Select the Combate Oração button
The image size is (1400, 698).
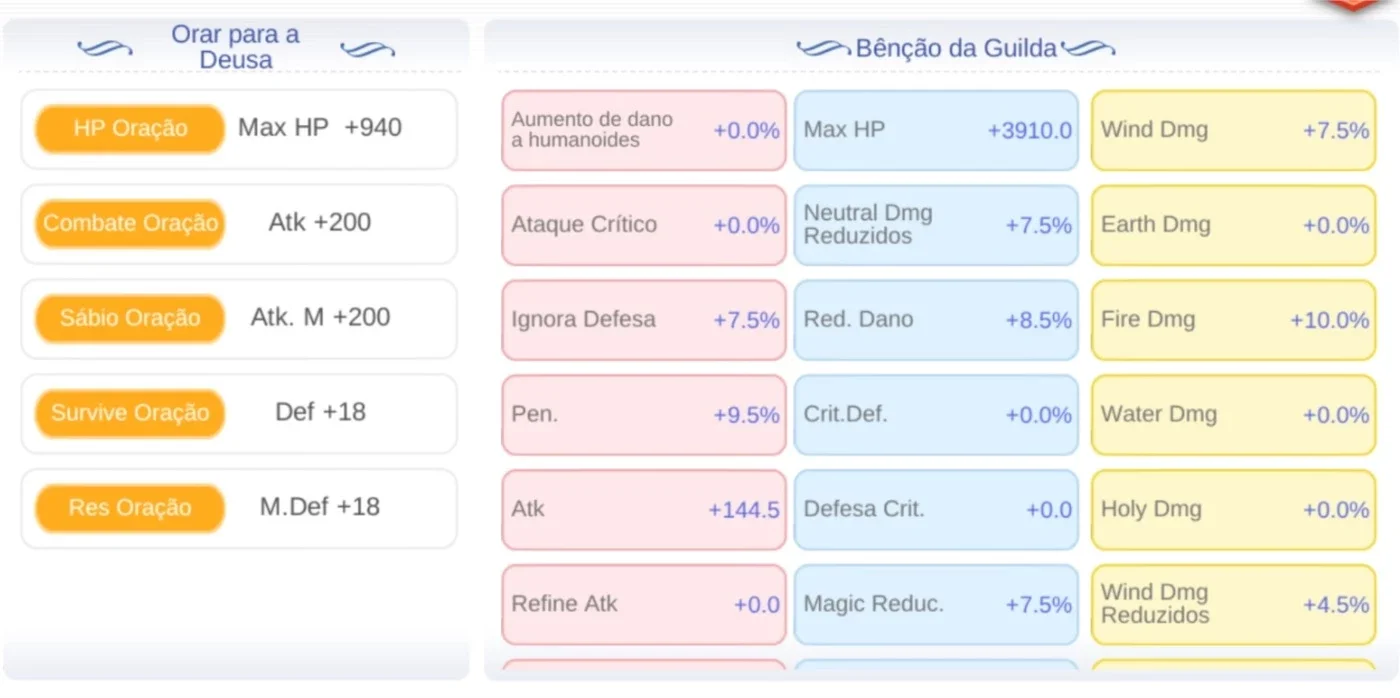point(129,224)
